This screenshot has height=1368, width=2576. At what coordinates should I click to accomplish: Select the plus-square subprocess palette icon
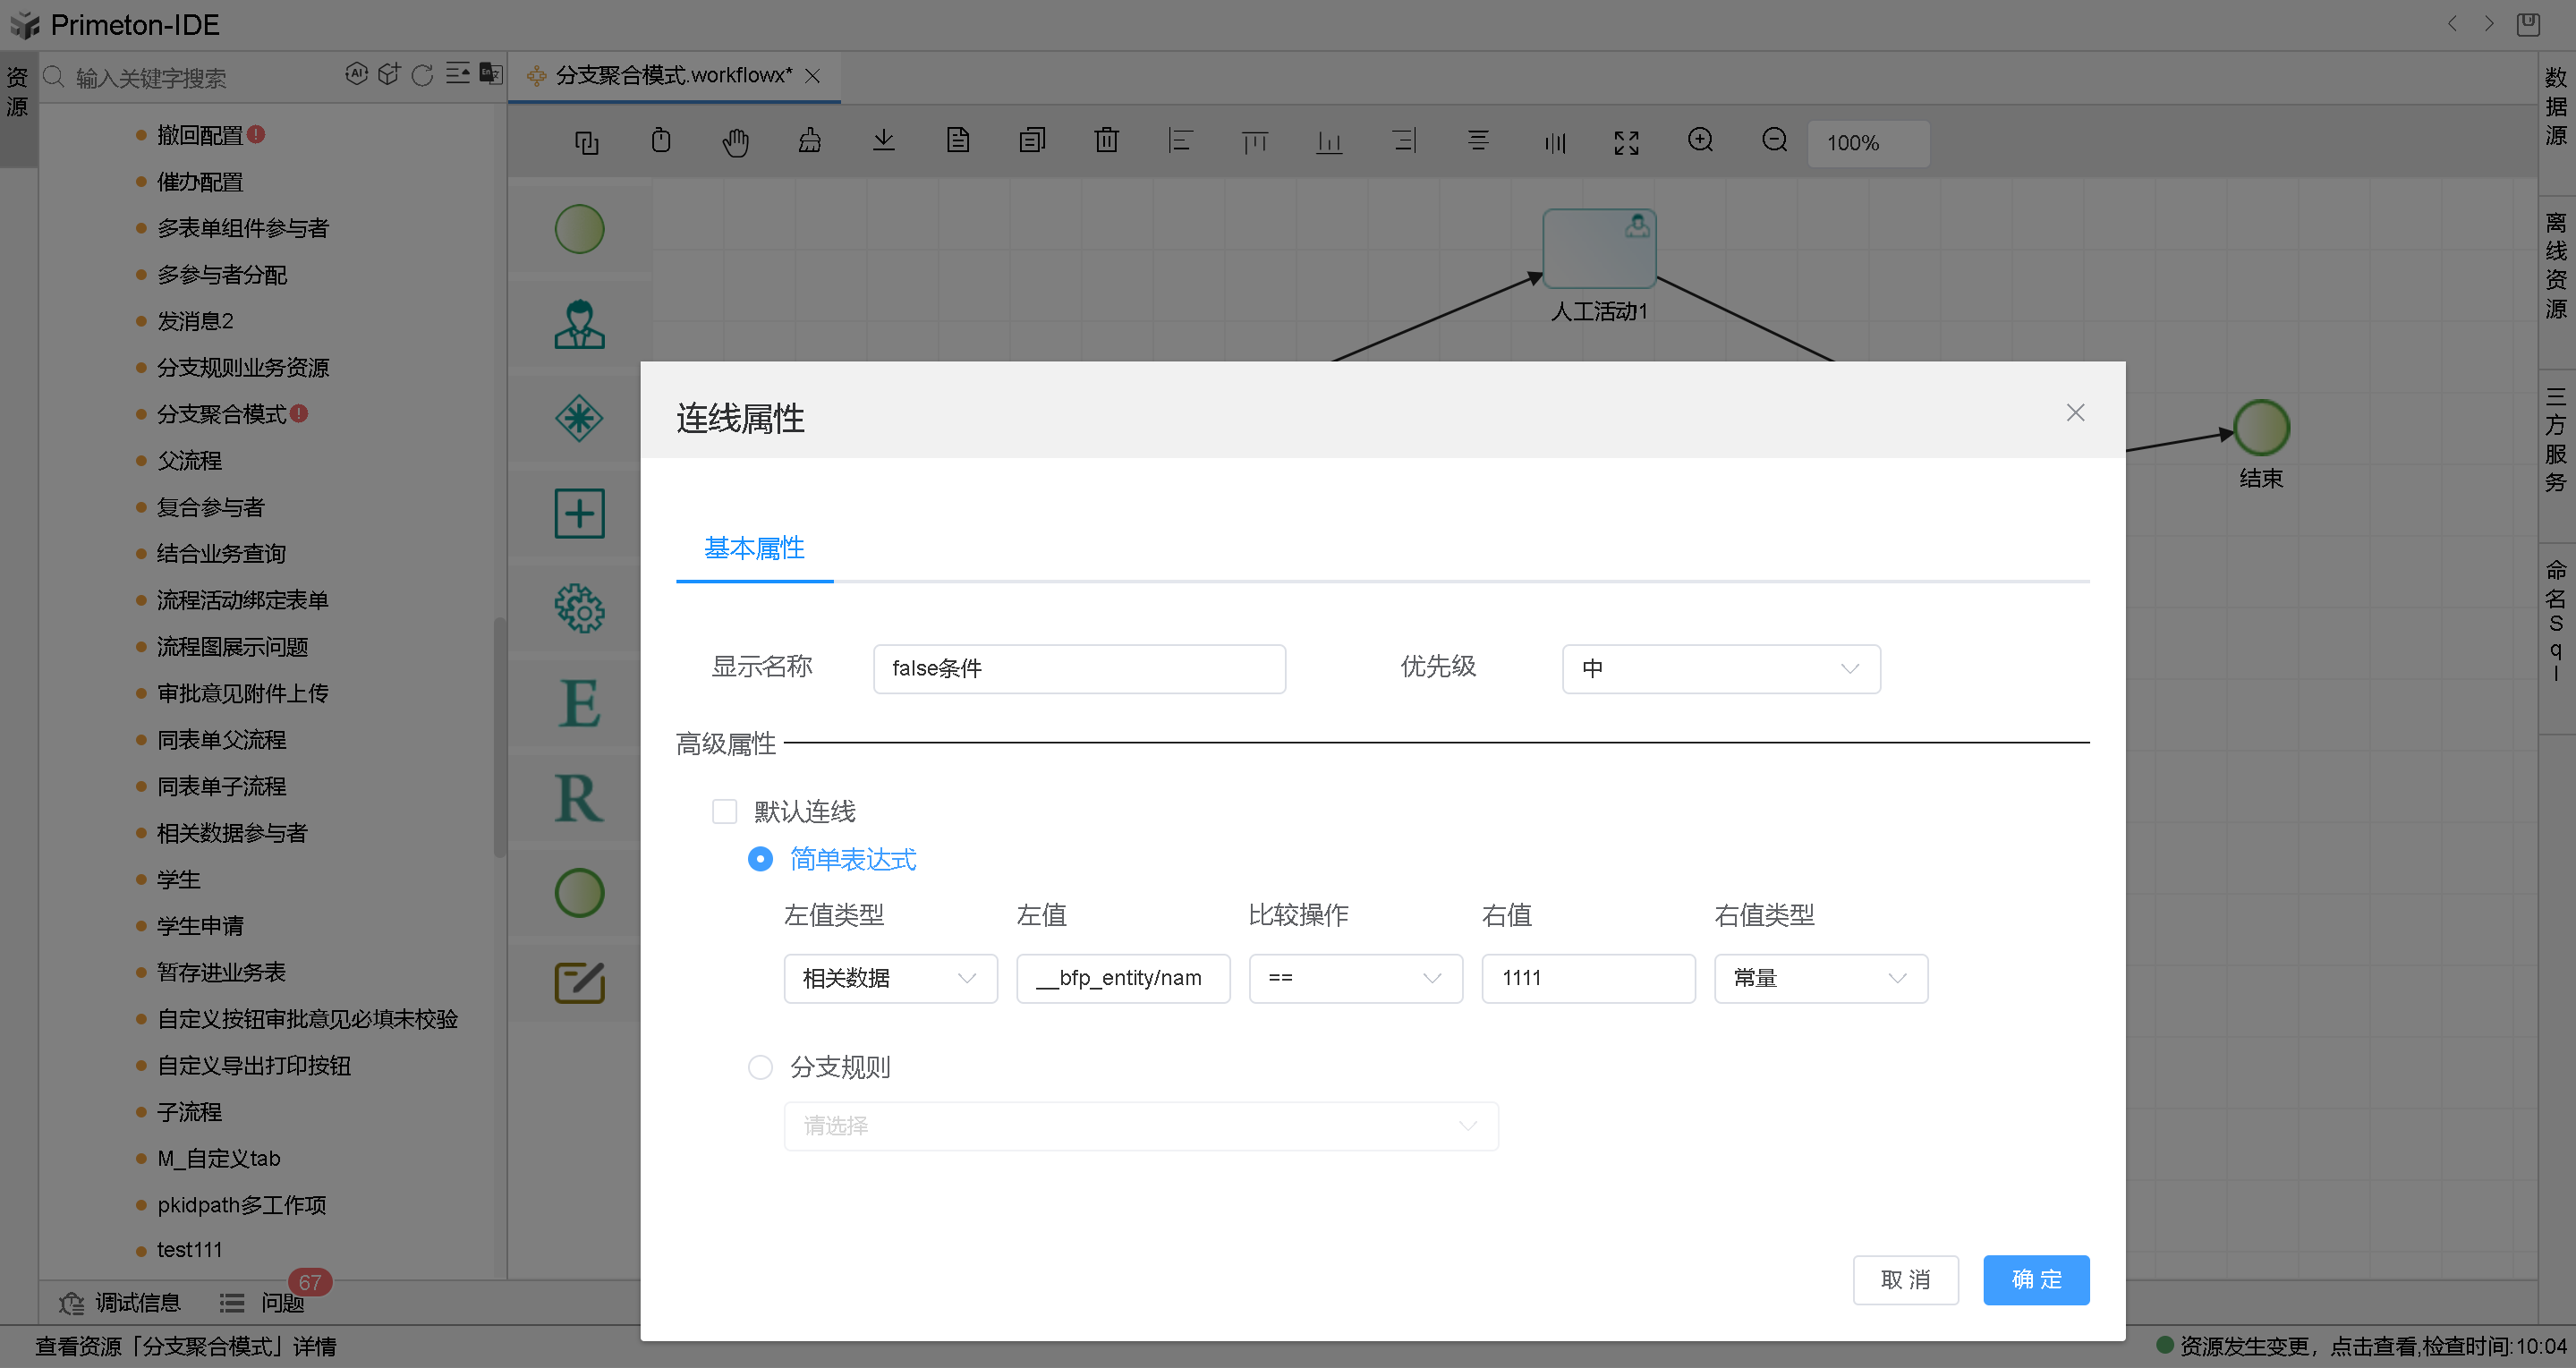pyautogui.click(x=579, y=514)
